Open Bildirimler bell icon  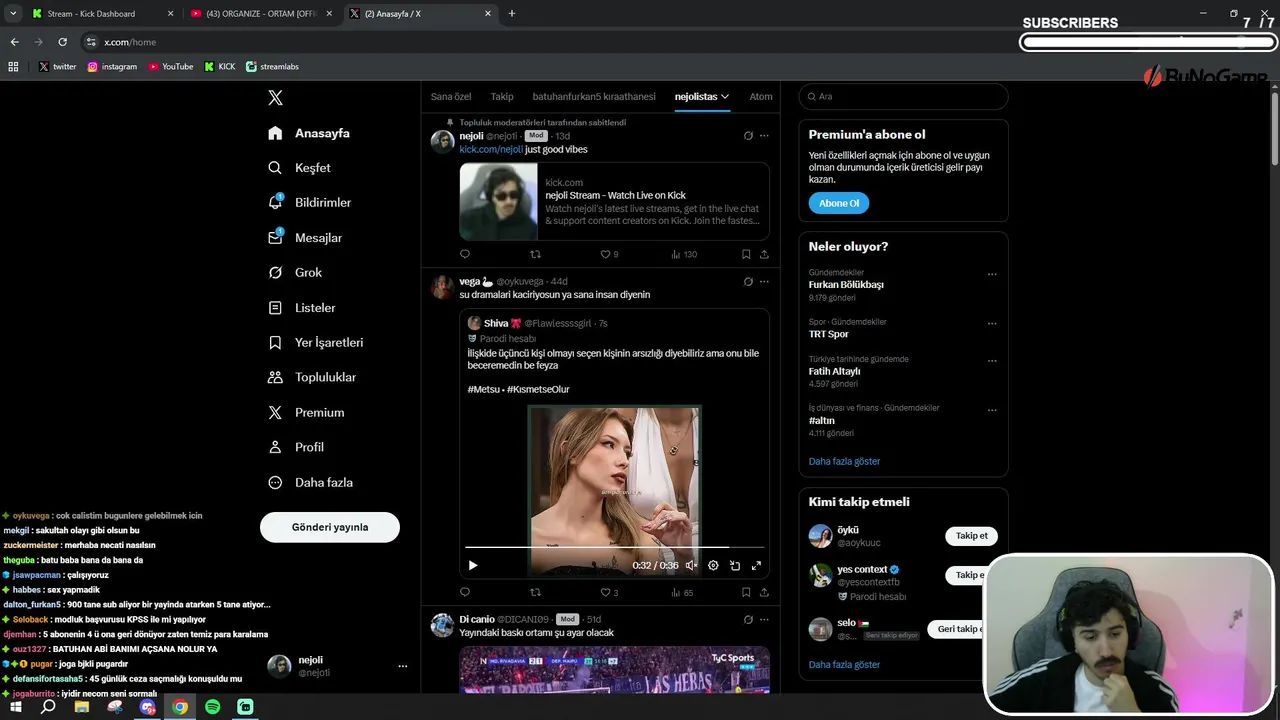pos(275,202)
